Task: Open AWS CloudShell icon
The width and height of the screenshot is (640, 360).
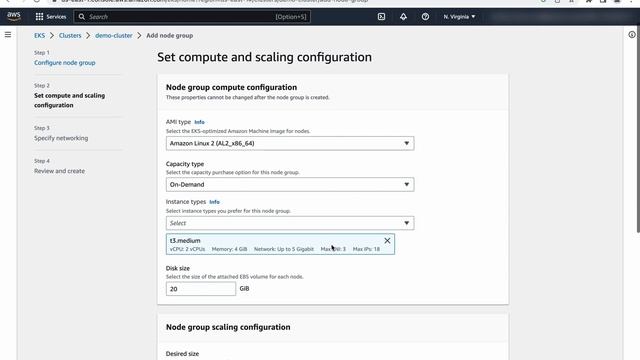Action: pyautogui.click(x=381, y=17)
